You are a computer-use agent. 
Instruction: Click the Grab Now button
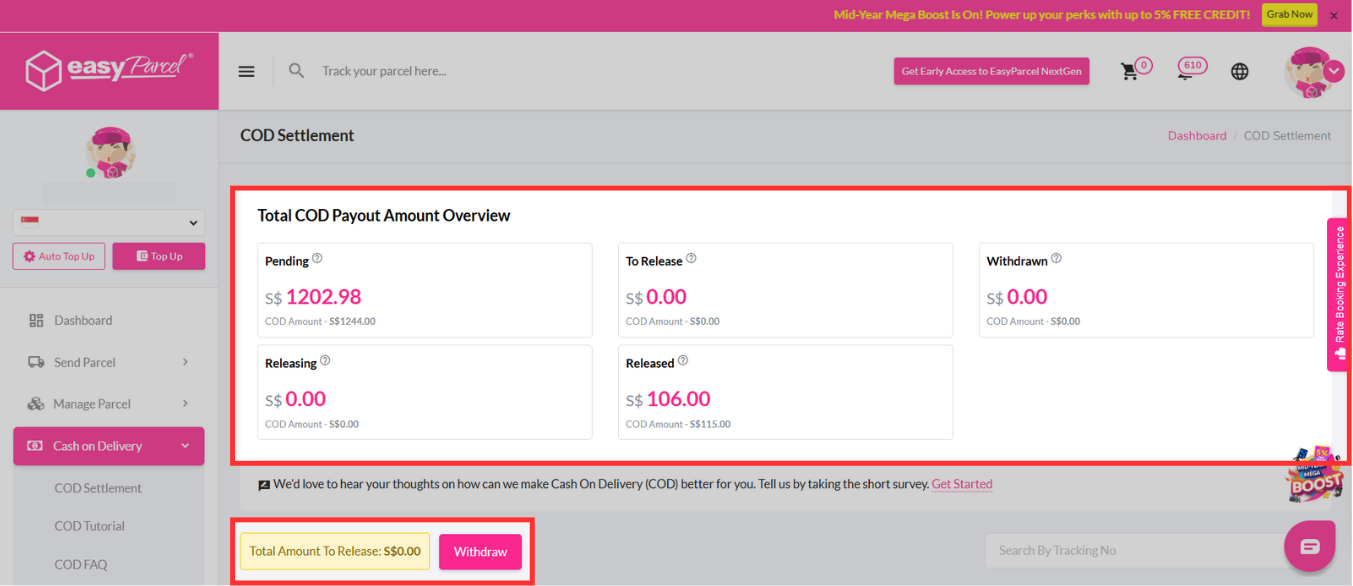pyautogui.click(x=1289, y=15)
